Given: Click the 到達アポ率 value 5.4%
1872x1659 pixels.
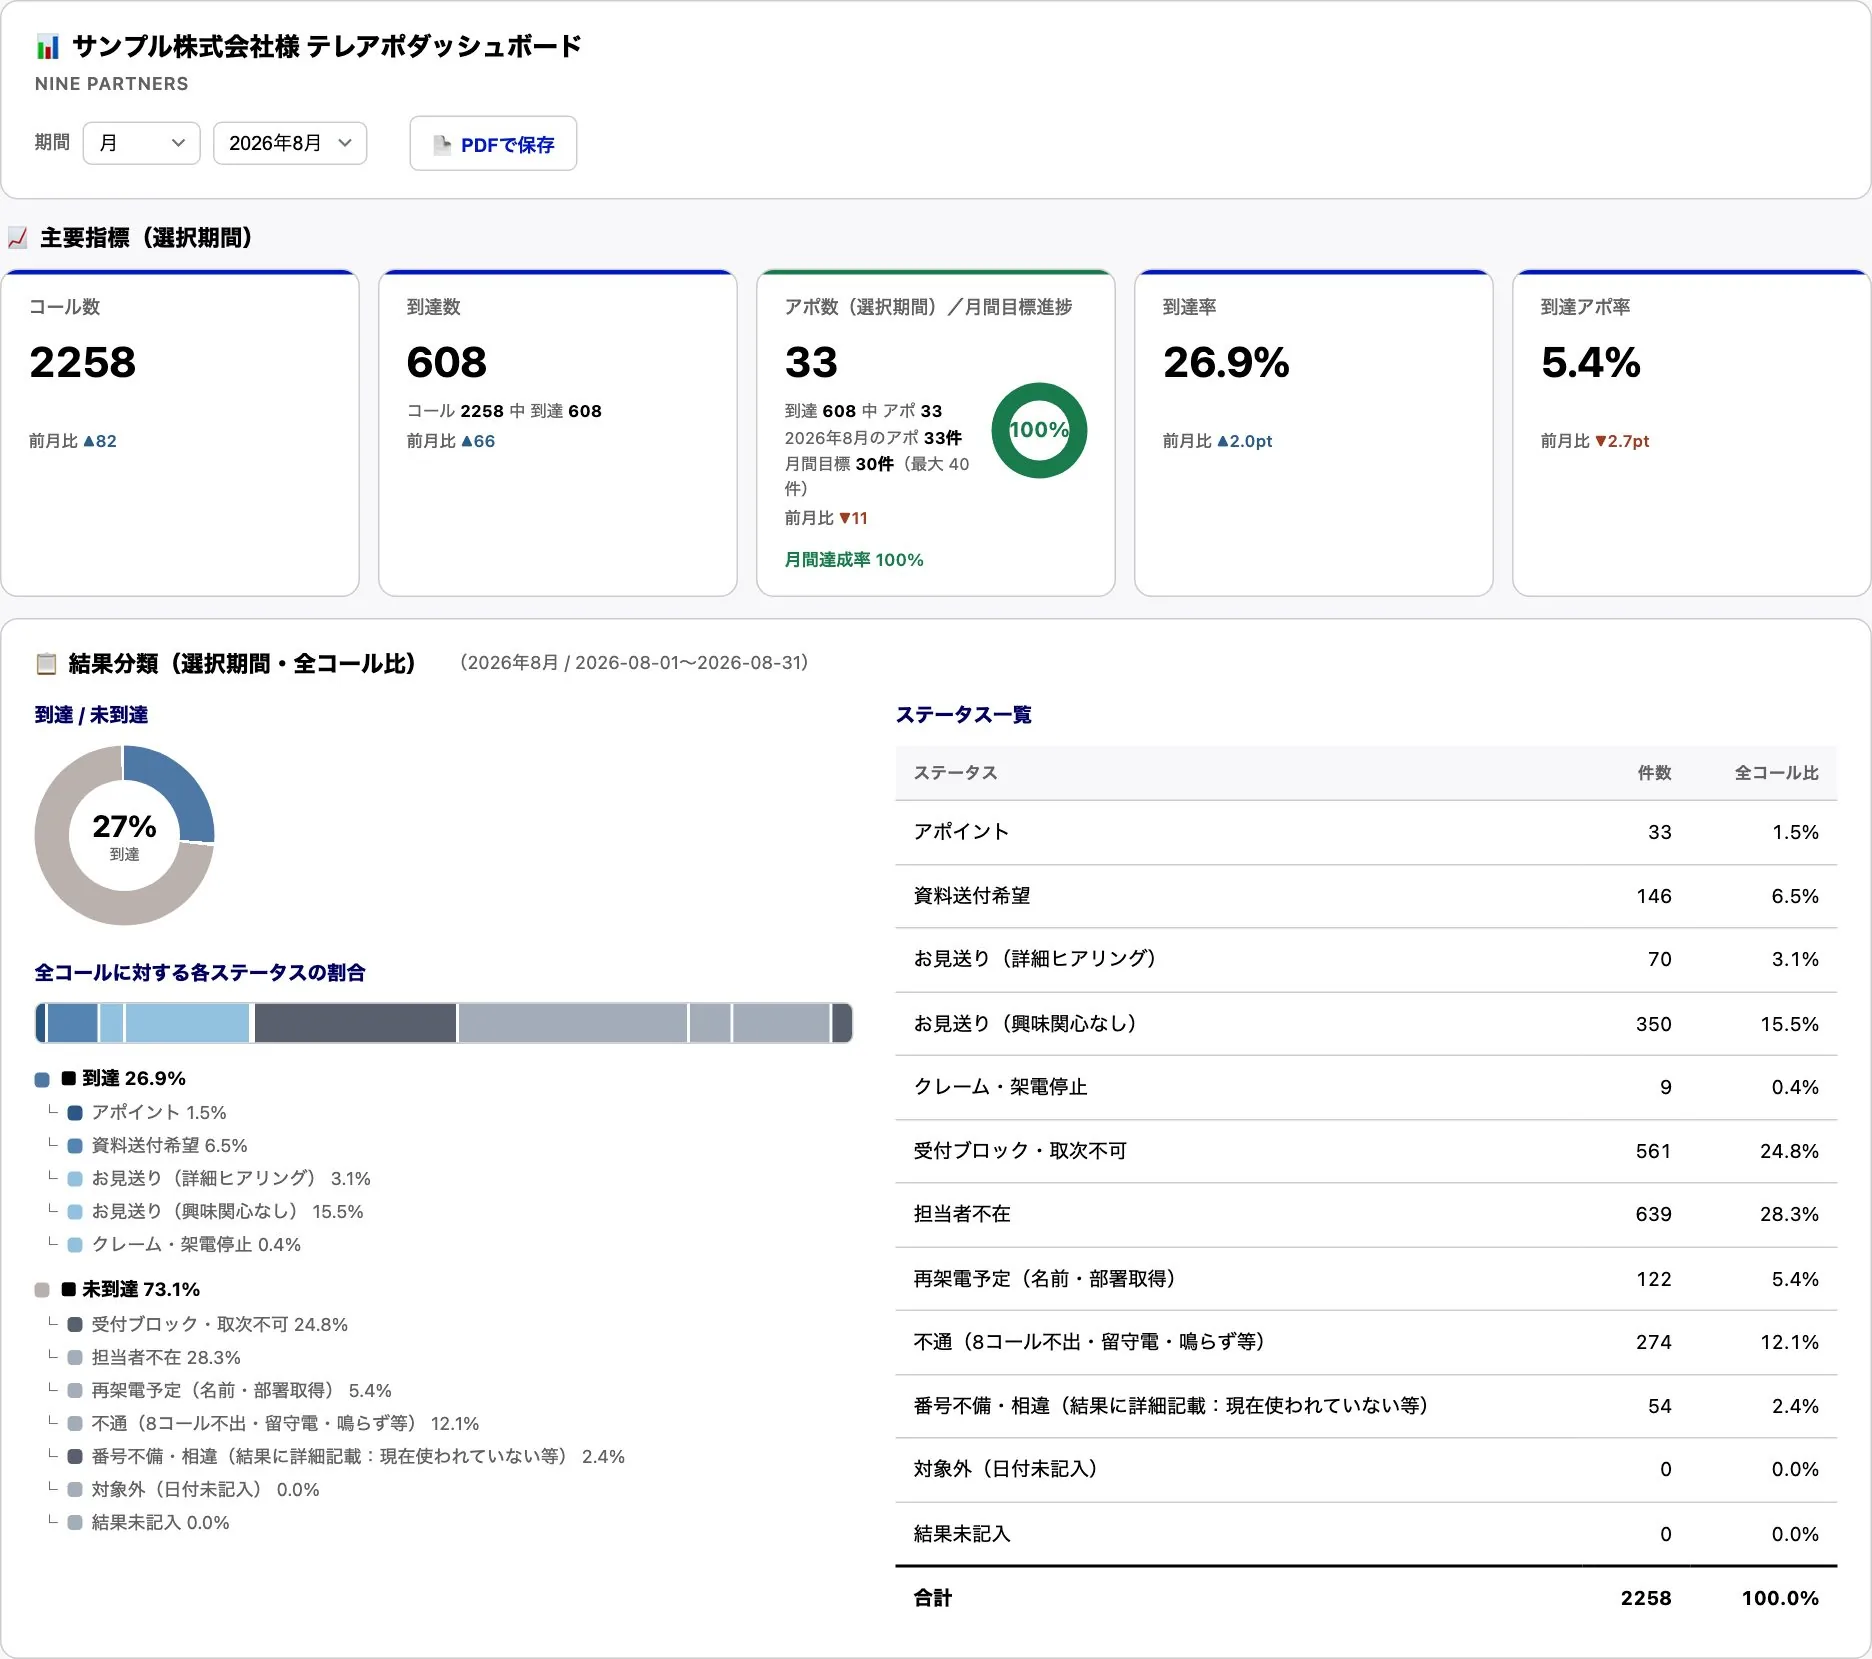Looking at the screenshot, I should (x=1591, y=362).
